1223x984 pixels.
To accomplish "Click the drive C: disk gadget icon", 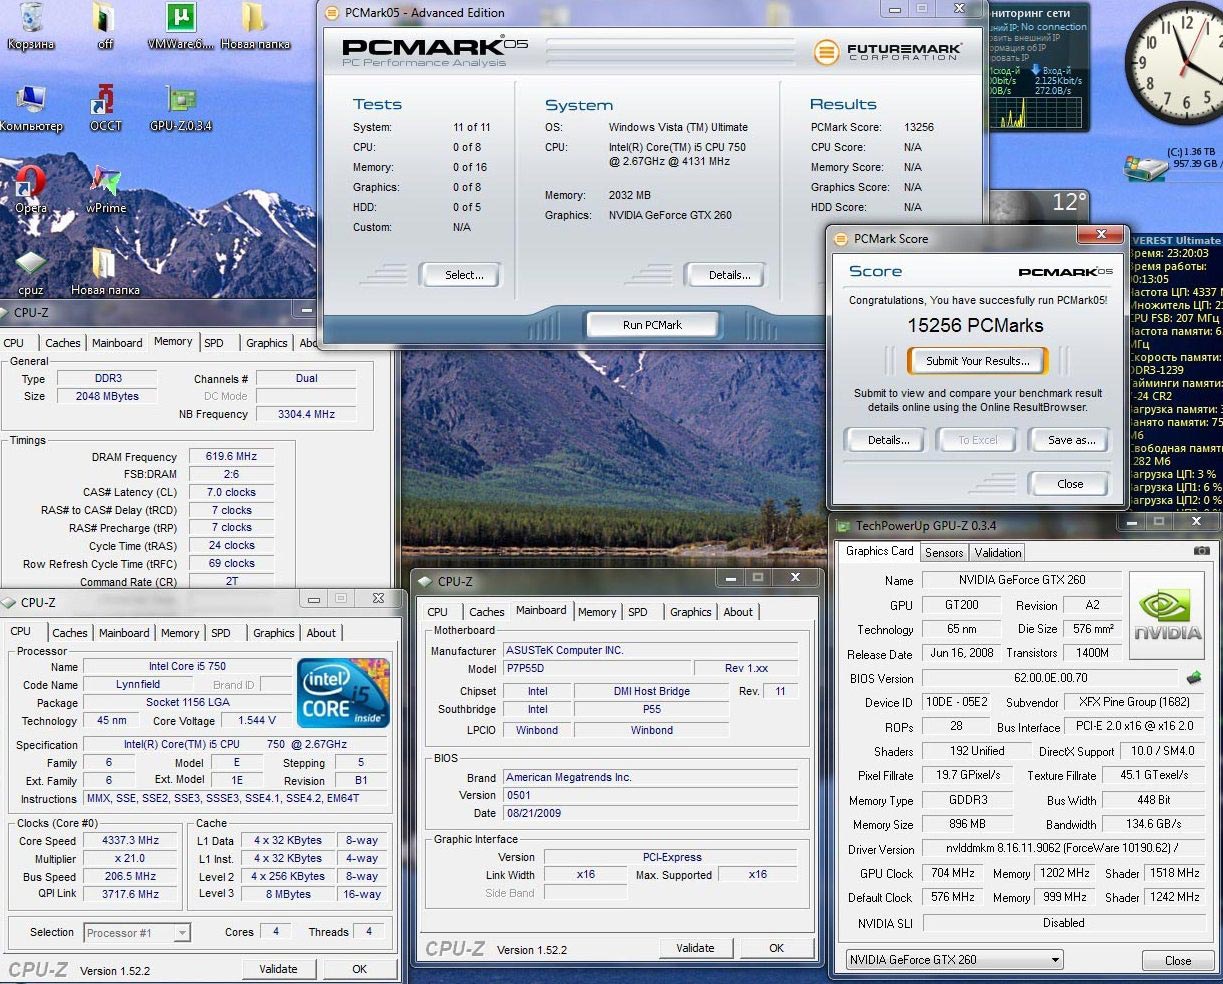I will tap(1144, 168).
